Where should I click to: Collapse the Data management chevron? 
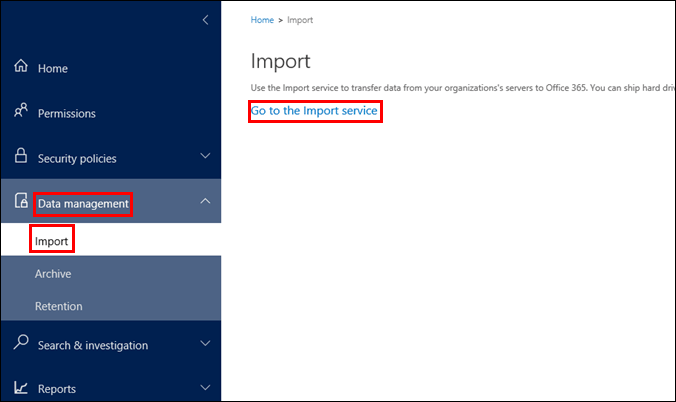(x=205, y=202)
